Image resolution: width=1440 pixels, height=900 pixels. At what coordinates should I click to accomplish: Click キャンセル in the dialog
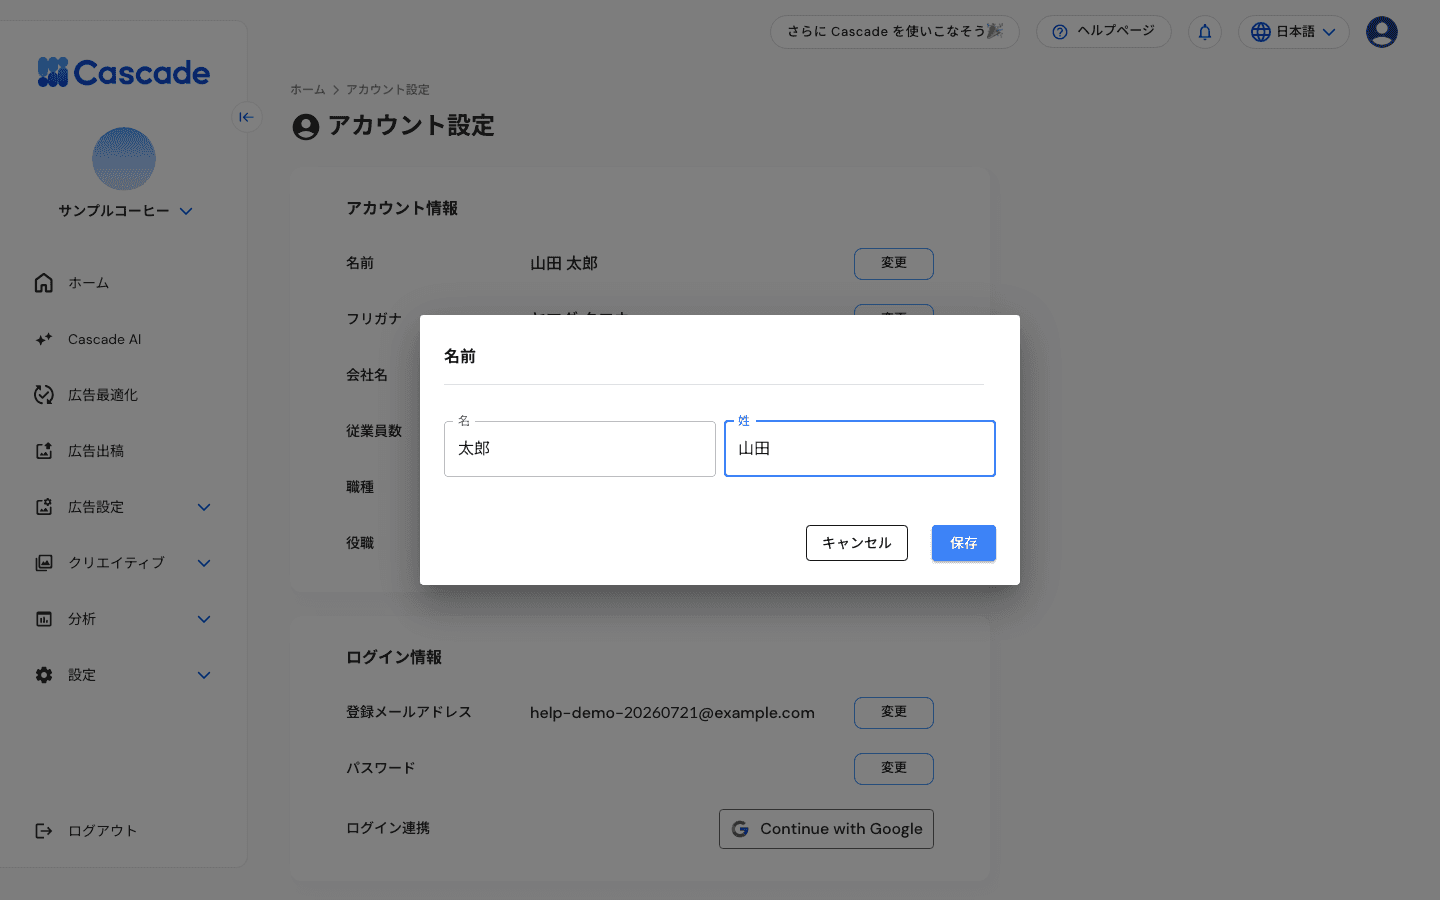click(857, 543)
